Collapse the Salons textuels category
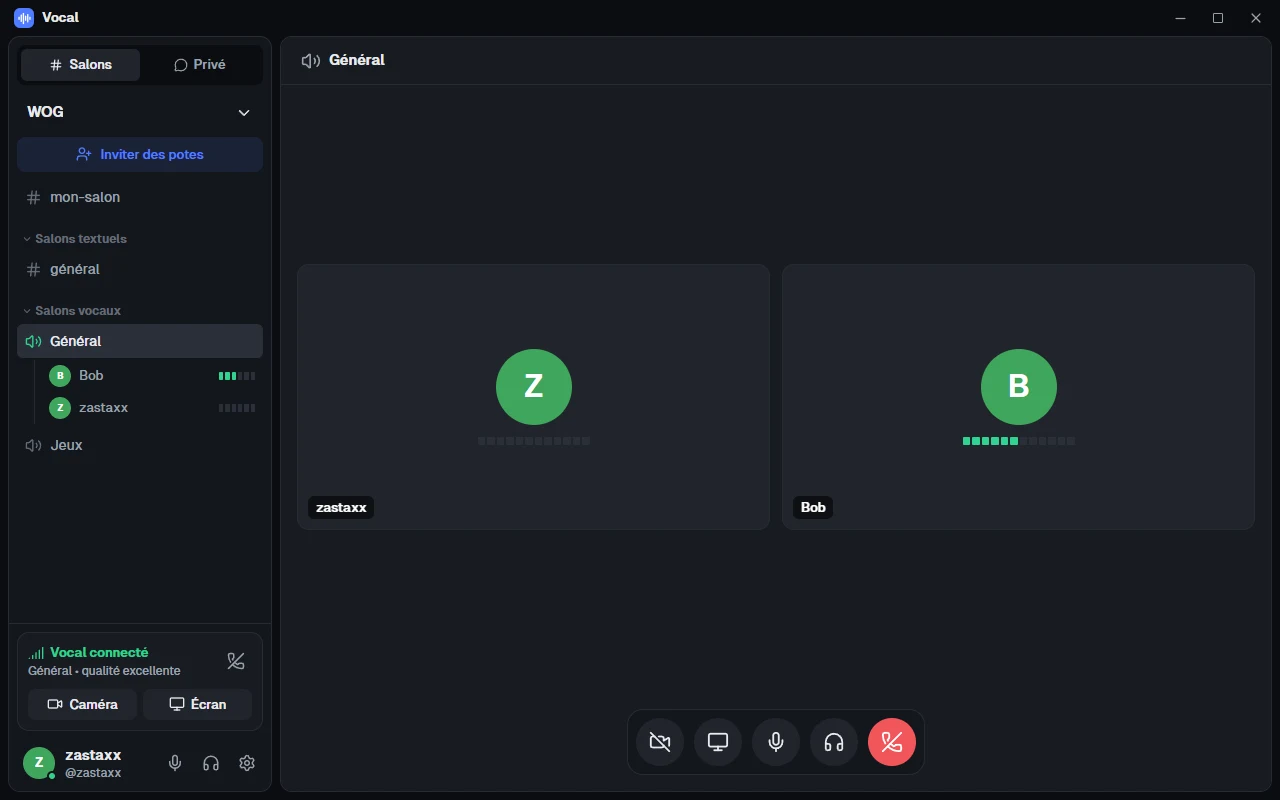Screen dimensions: 1280x800 click(75, 239)
